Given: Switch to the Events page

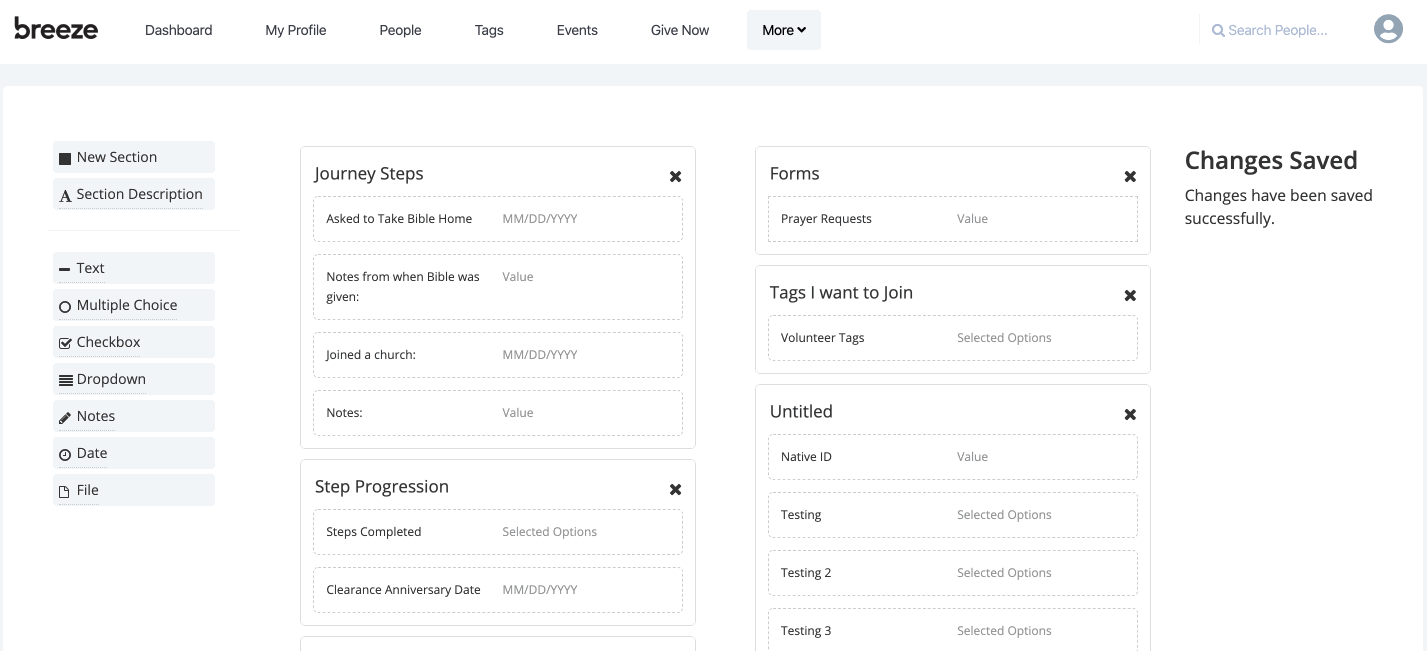Looking at the screenshot, I should pos(576,30).
